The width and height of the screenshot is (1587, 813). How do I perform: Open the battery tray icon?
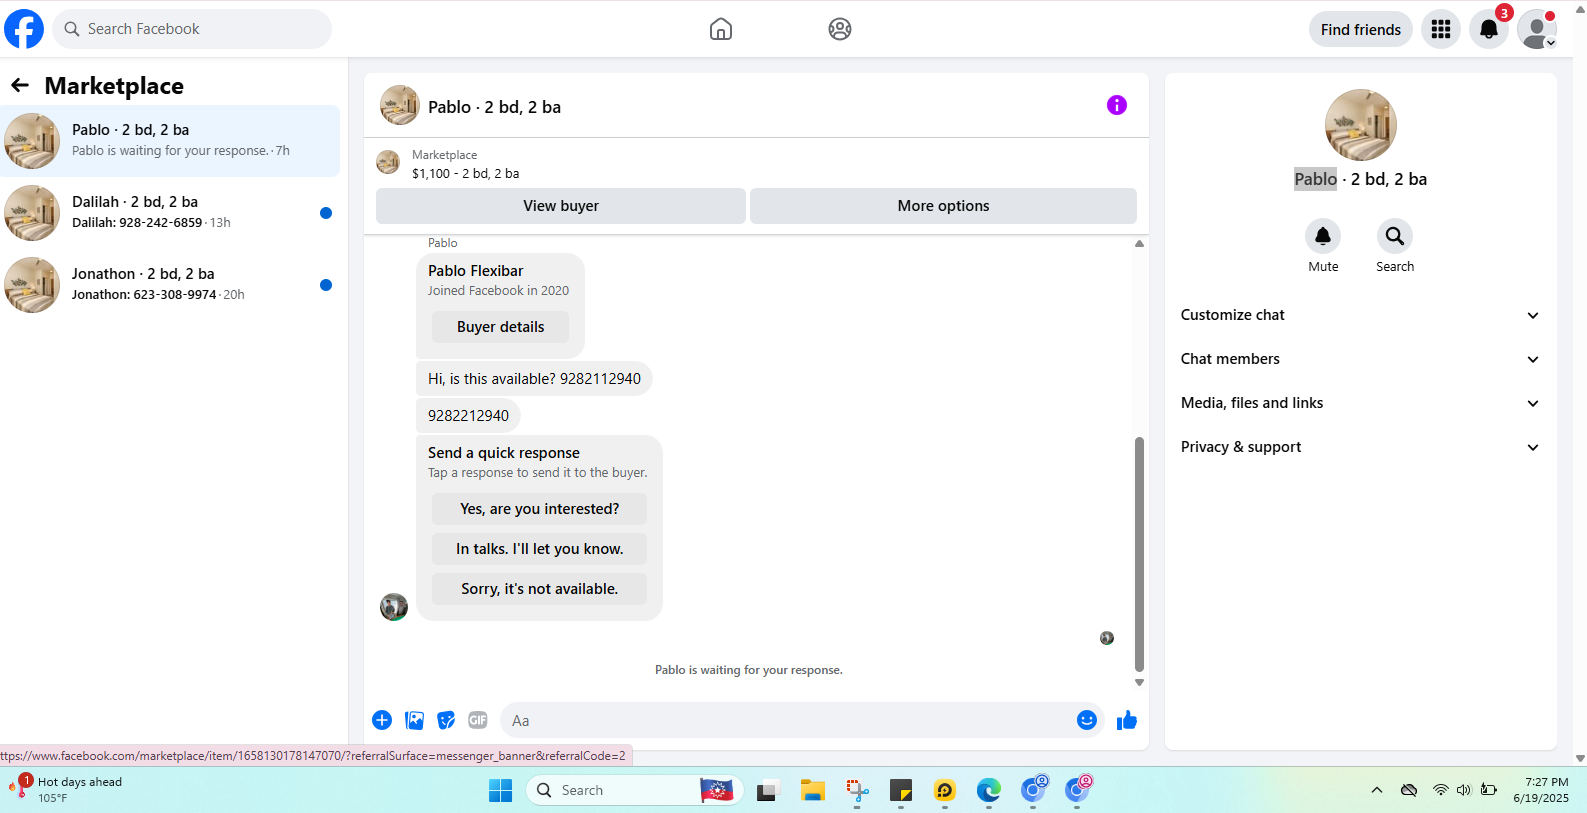click(1489, 790)
